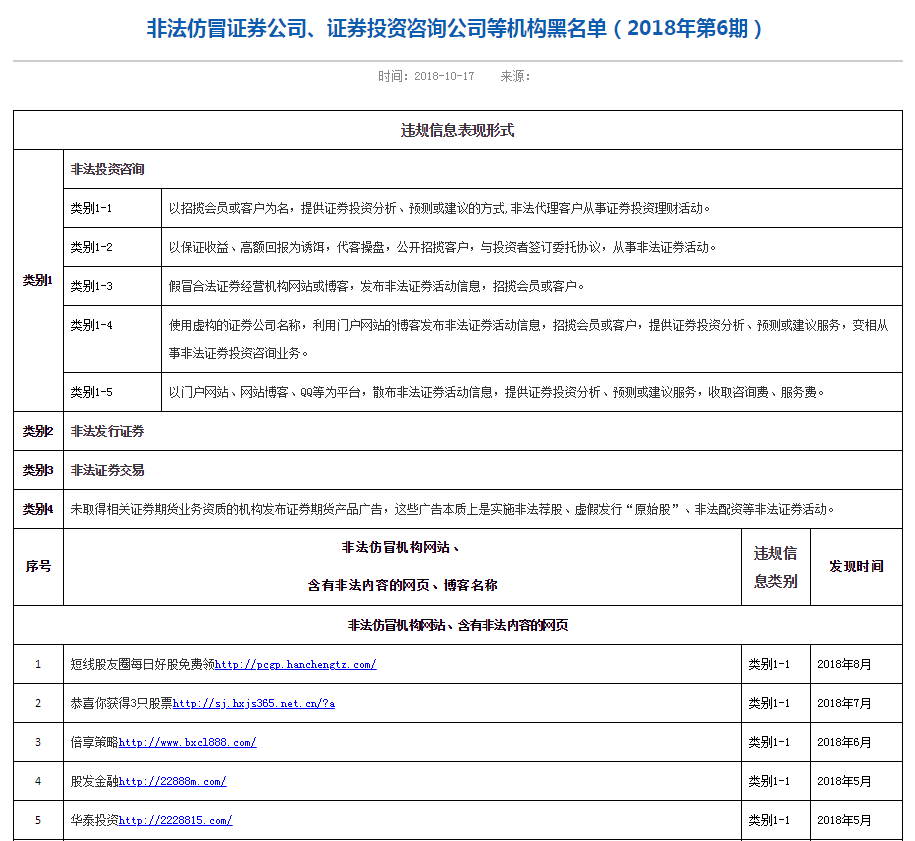Select the 2018年8月 date cell in row 1
This screenshot has width=915, height=841.
click(x=844, y=664)
